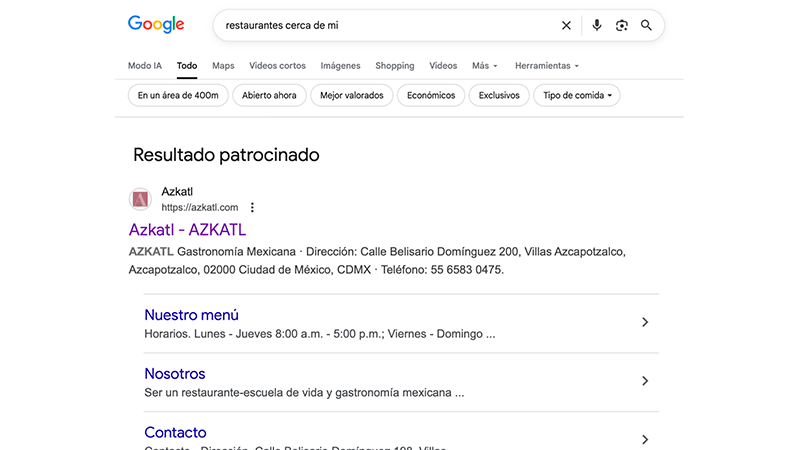The height and width of the screenshot is (450, 800).
Task: Open the Azkatl - AZKATL result link
Action: pyautogui.click(x=187, y=230)
